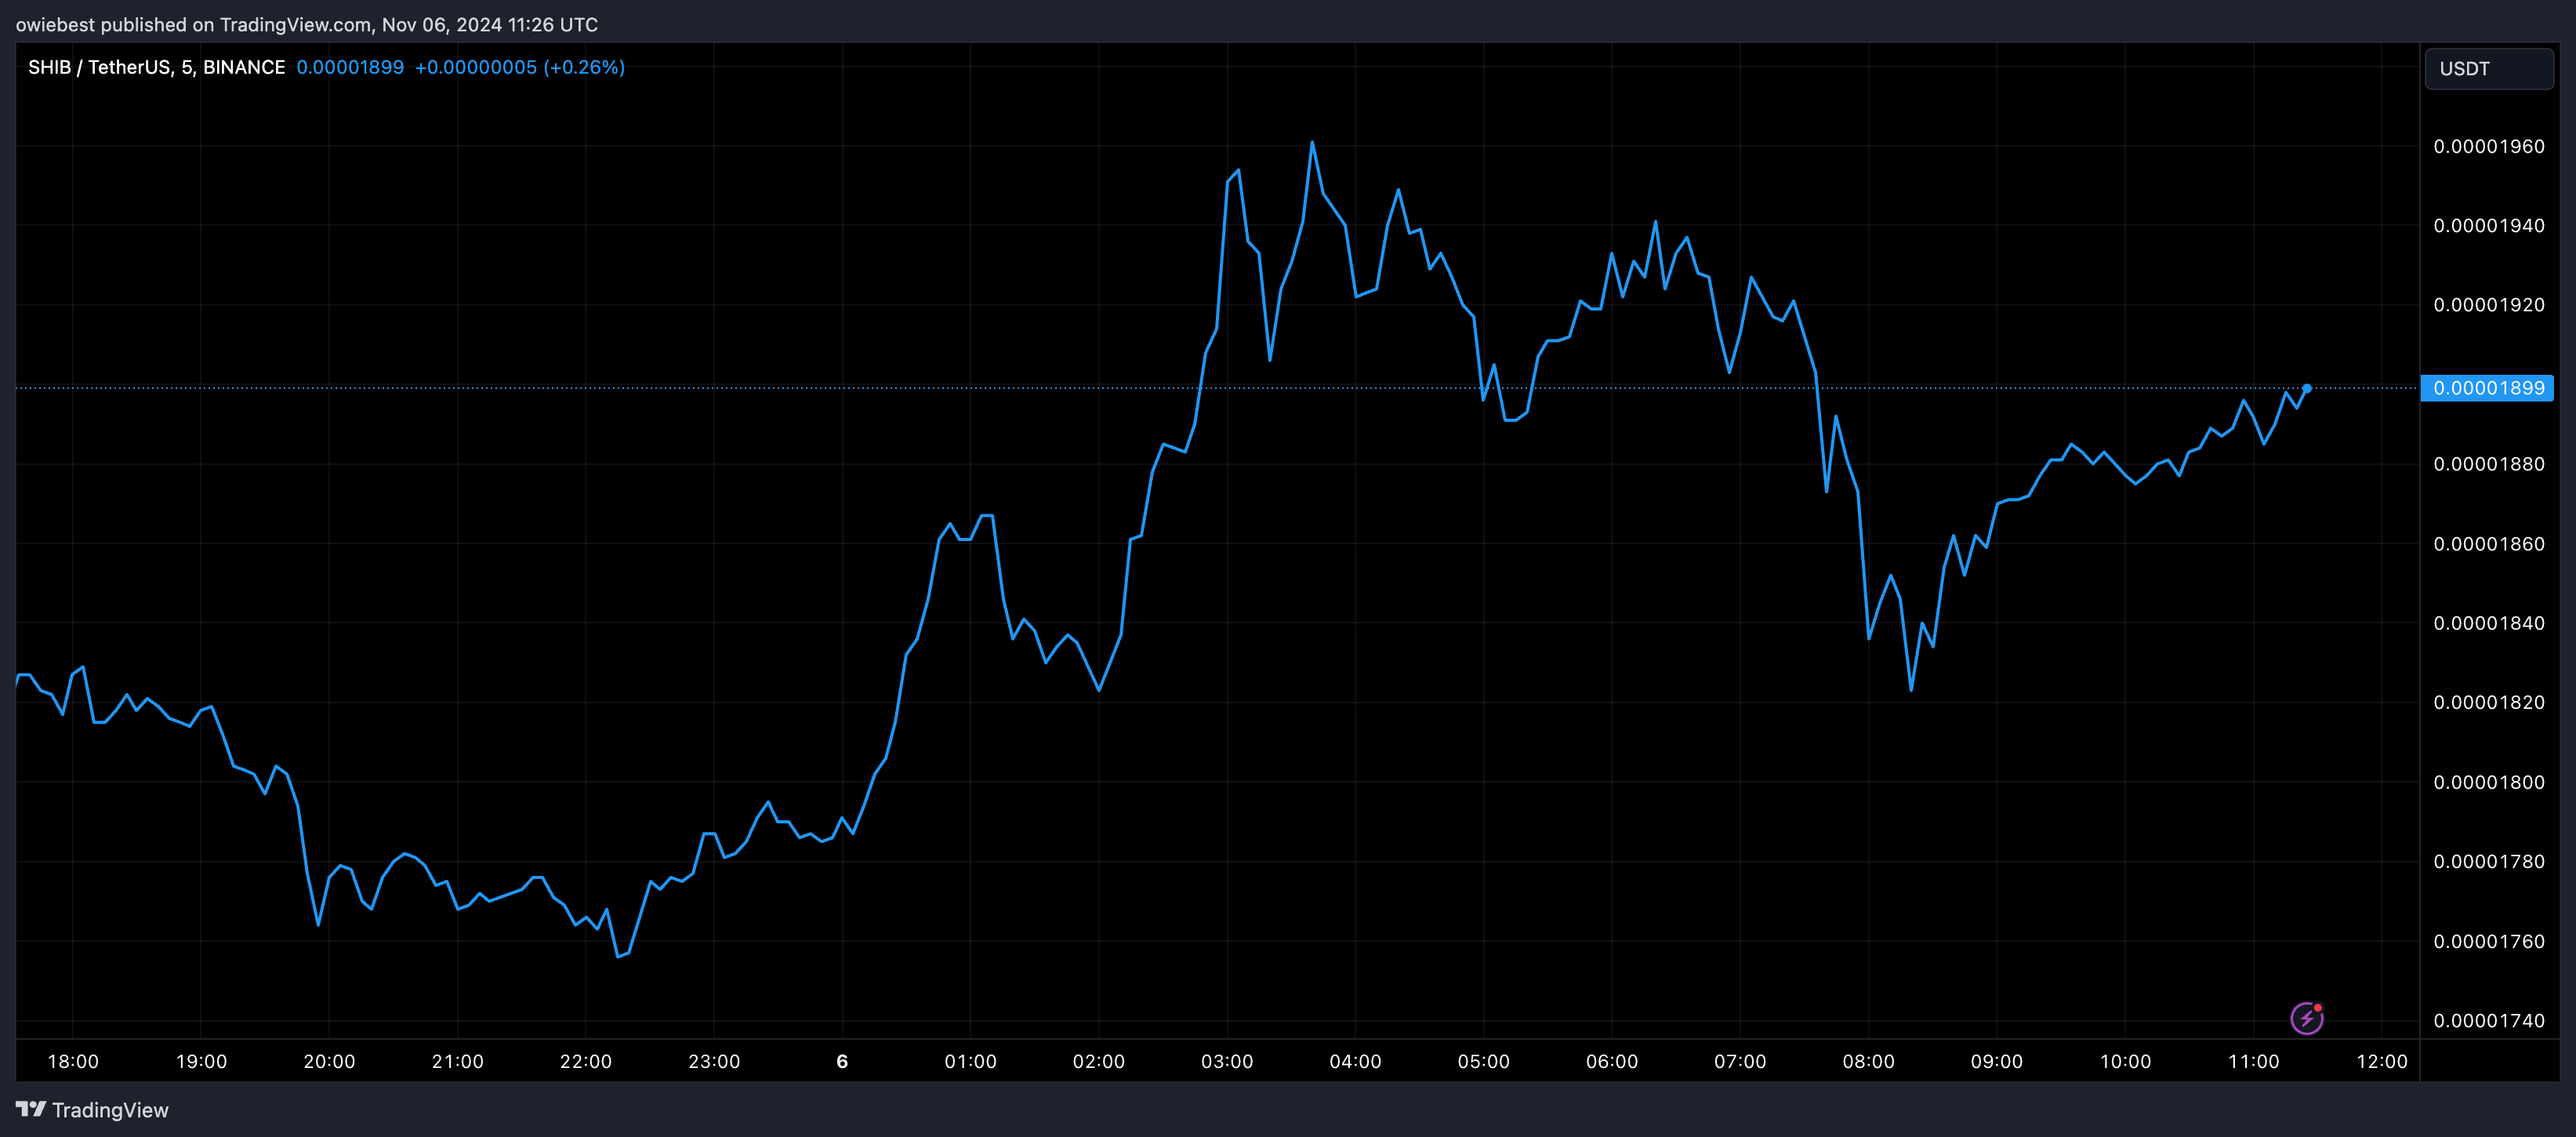
Task: Click the 03:00 time axis label
Action: tap(1227, 1061)
